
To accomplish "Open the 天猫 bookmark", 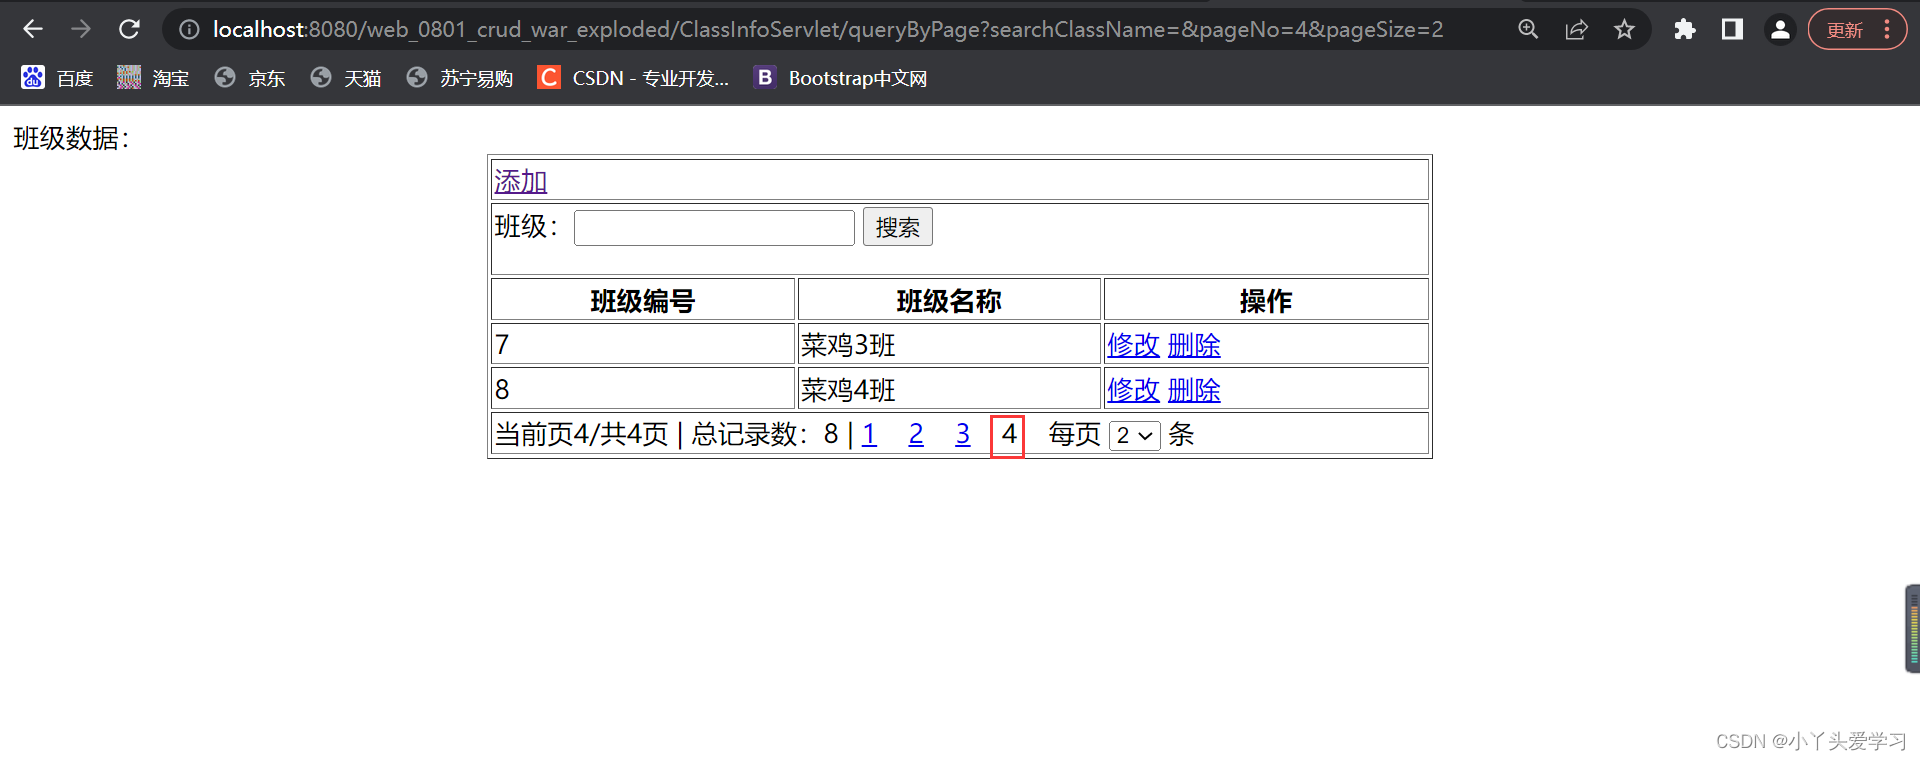I will point(346,78).
